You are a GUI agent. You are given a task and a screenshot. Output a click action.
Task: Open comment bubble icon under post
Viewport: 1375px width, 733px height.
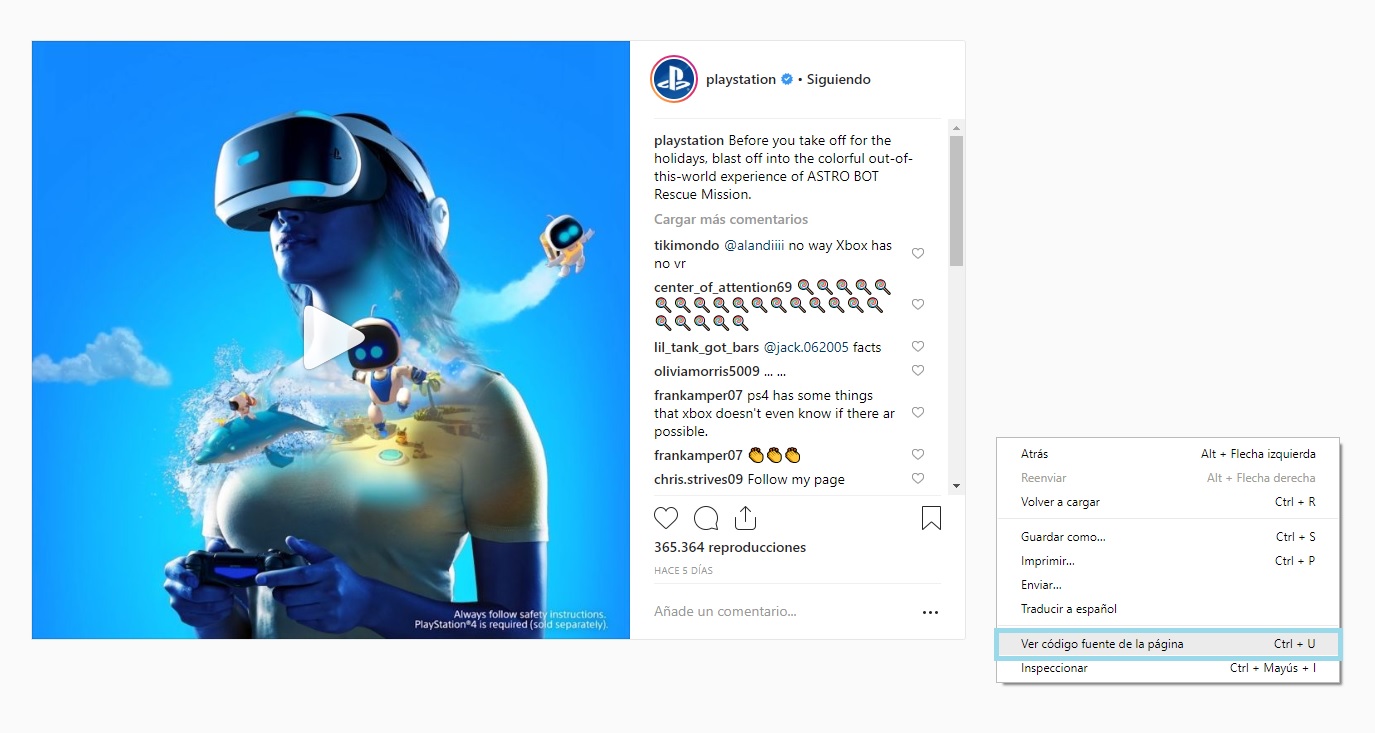pos(706,518)
